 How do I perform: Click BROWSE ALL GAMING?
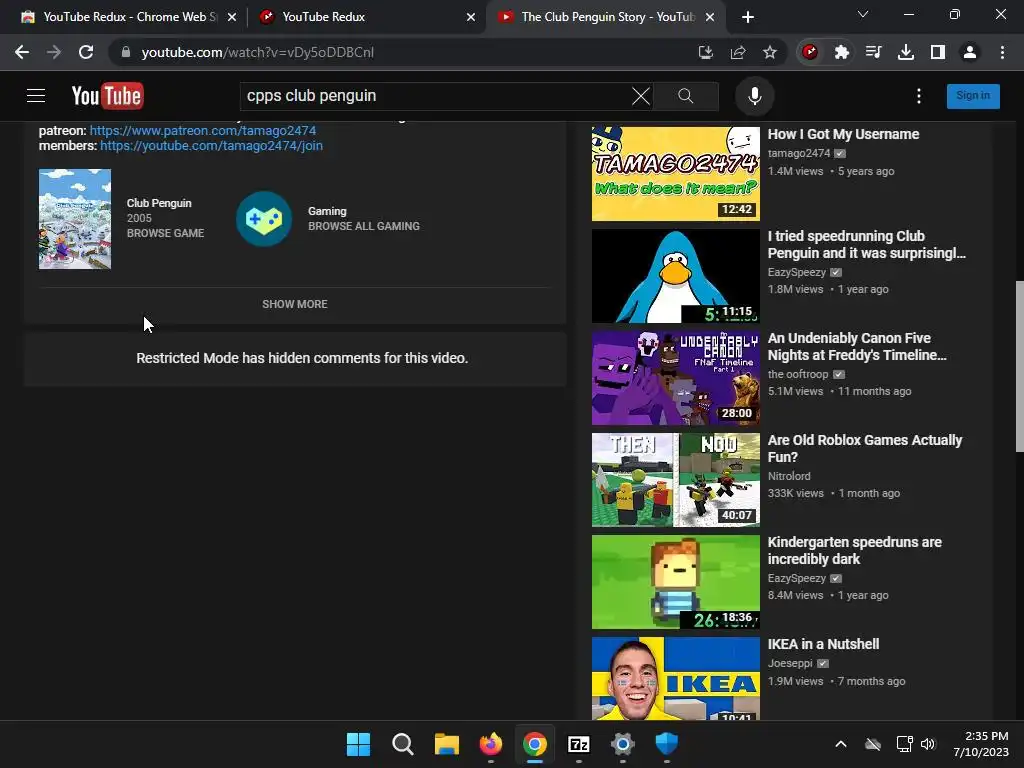coord(364,226)
